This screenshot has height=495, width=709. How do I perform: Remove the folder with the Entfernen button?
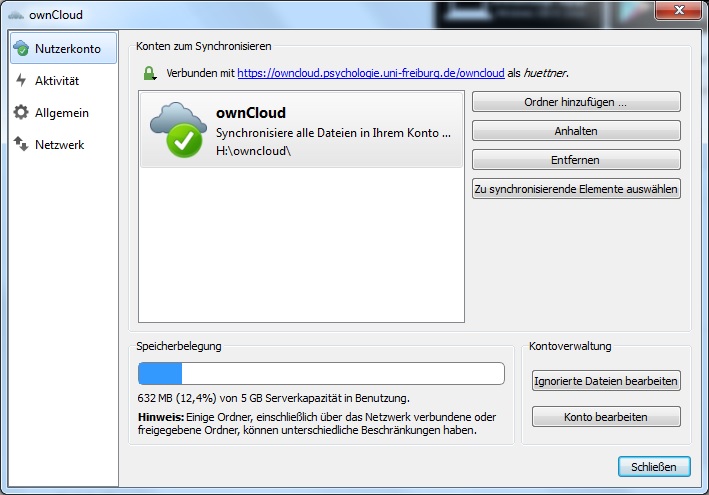pos(576,160)
